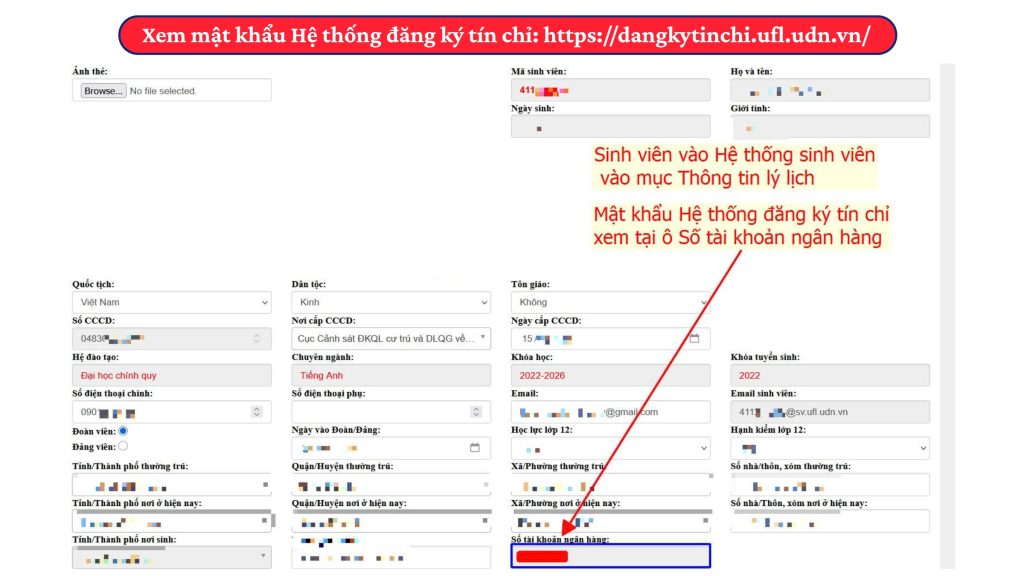This screenshot has width=1024, height=576.
Task: Focus the Số nhà/thôn, xóm thường trú field
Action: [830, 485]
